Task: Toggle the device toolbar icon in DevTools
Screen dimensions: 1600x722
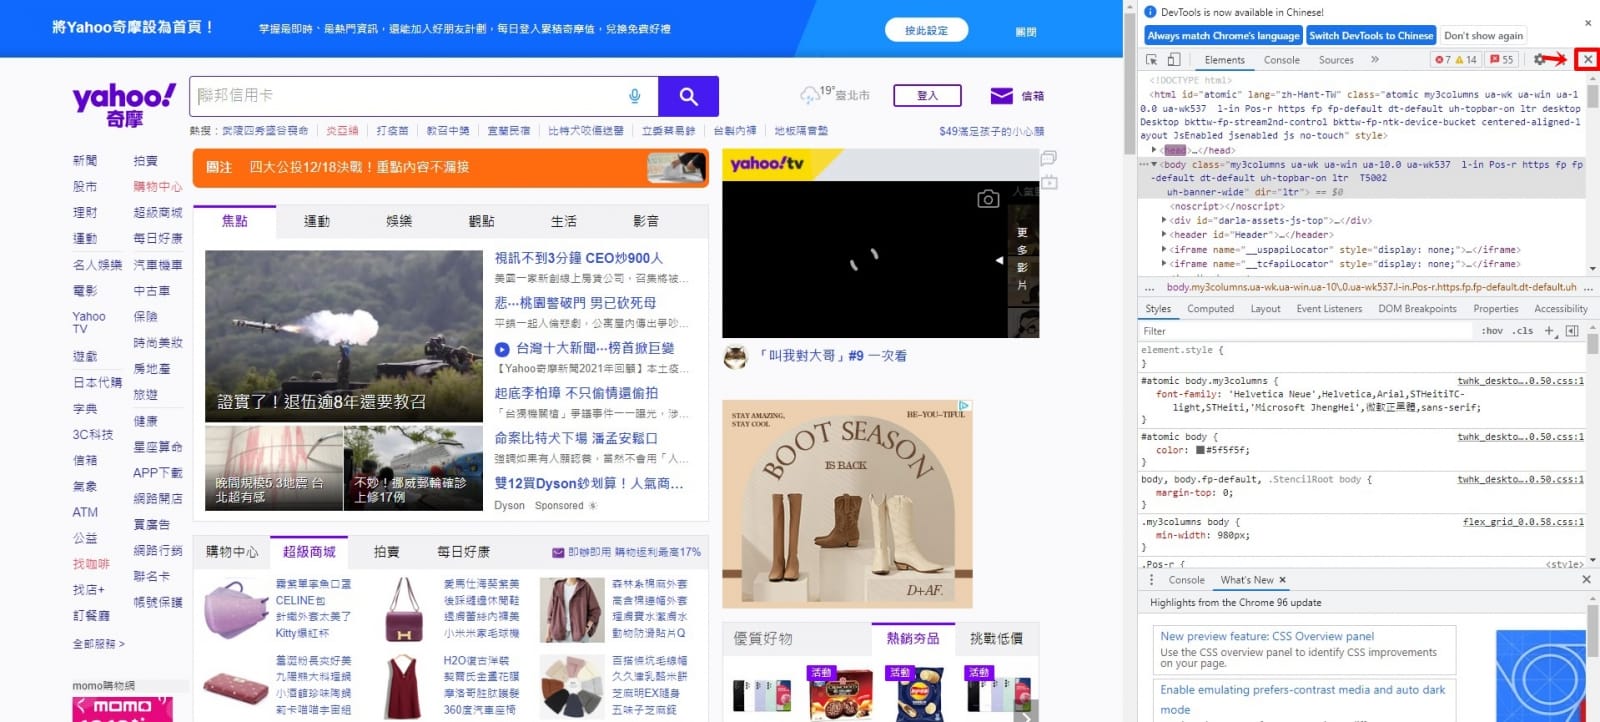Action: (1174, 60)
